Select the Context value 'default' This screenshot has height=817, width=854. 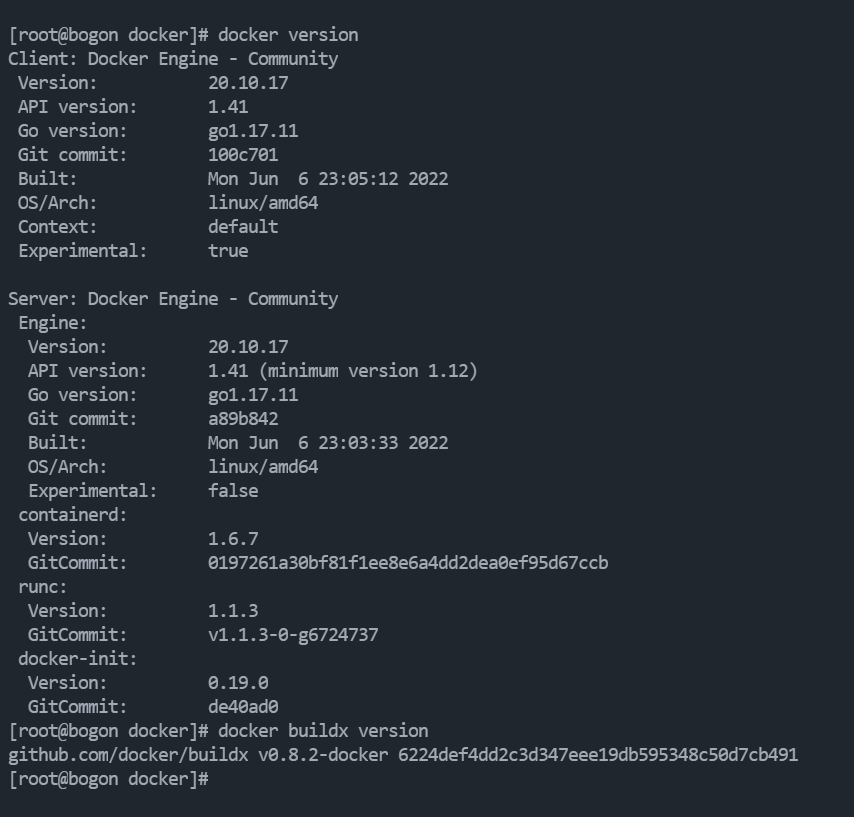243,227
